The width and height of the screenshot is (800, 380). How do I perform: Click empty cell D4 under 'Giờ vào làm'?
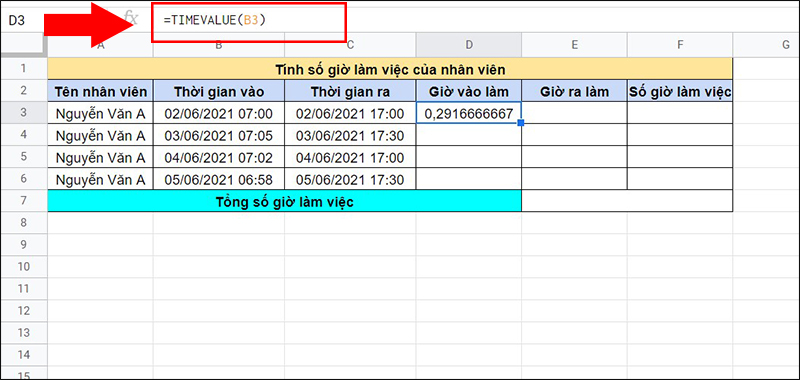coord(469,135)
